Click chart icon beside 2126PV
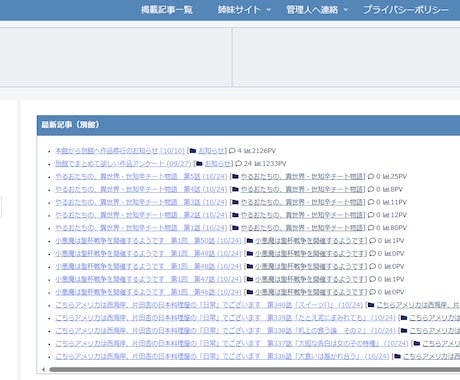 [247, 151]
